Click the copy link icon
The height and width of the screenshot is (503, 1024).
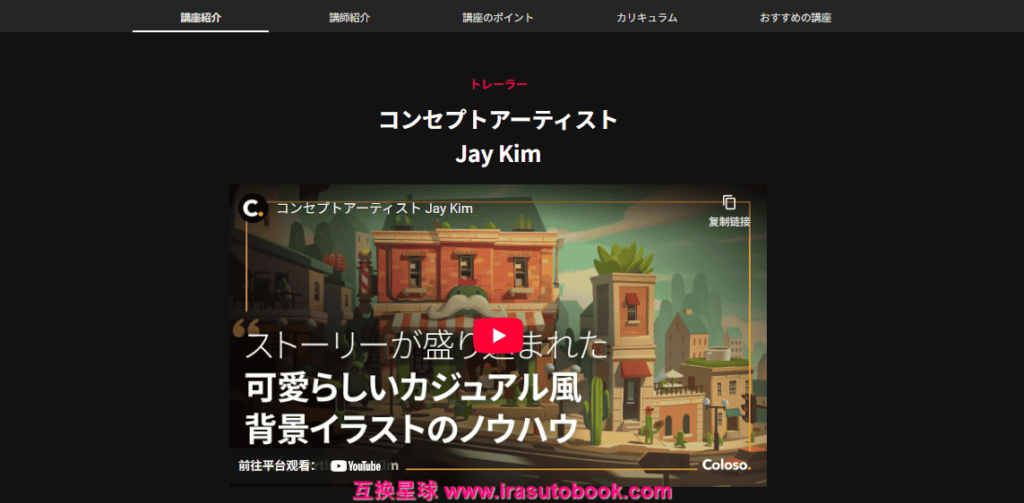pyautogui.click(x=729, y=203)
